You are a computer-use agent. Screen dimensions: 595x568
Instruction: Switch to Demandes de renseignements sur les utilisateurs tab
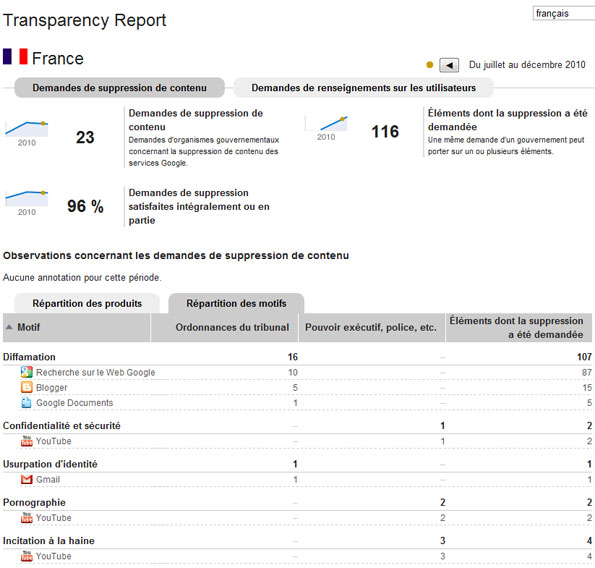[x=363, y=88]
